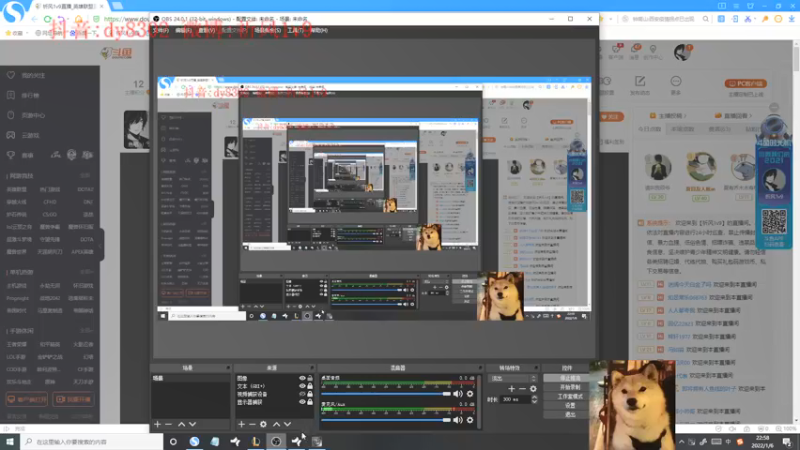The width and height of the screenshot is (800, 450).
Task: Click 开始录制 button in Controls
Action: coord(566,387)
